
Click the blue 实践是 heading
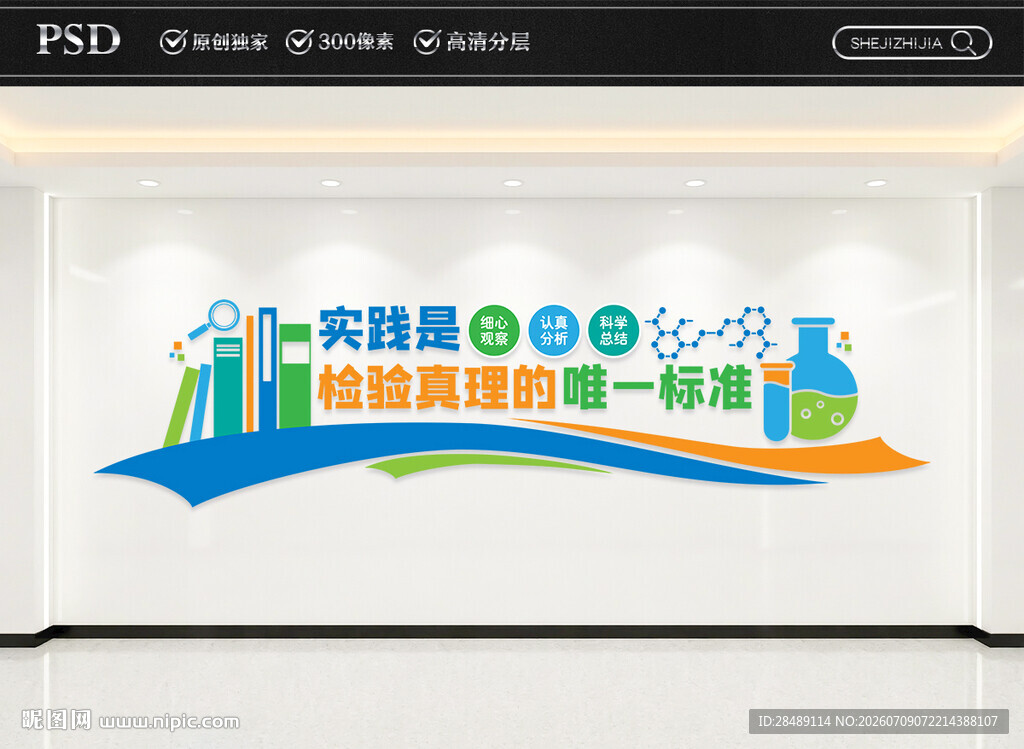389,328
